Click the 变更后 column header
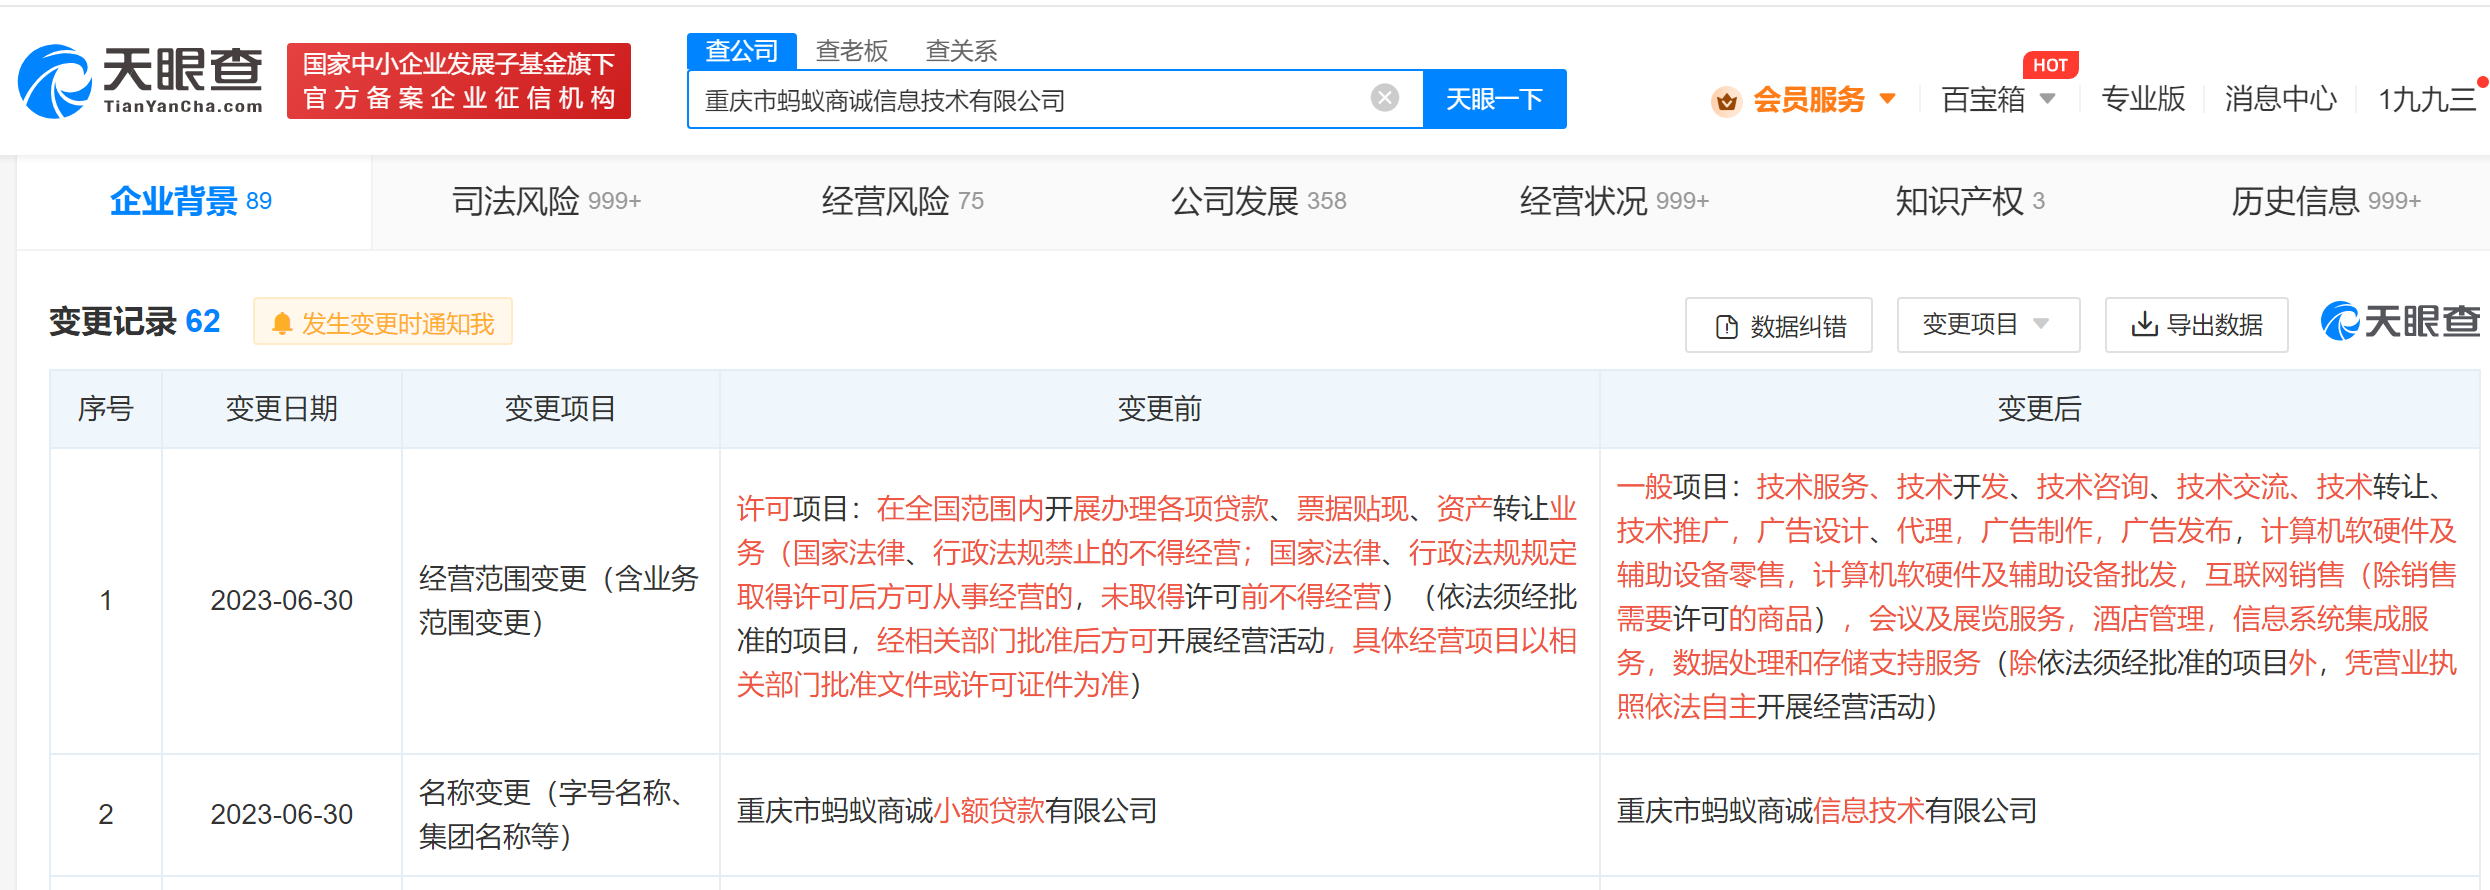Screen dimensions: 2490x890 click(x=2039, y=409)
